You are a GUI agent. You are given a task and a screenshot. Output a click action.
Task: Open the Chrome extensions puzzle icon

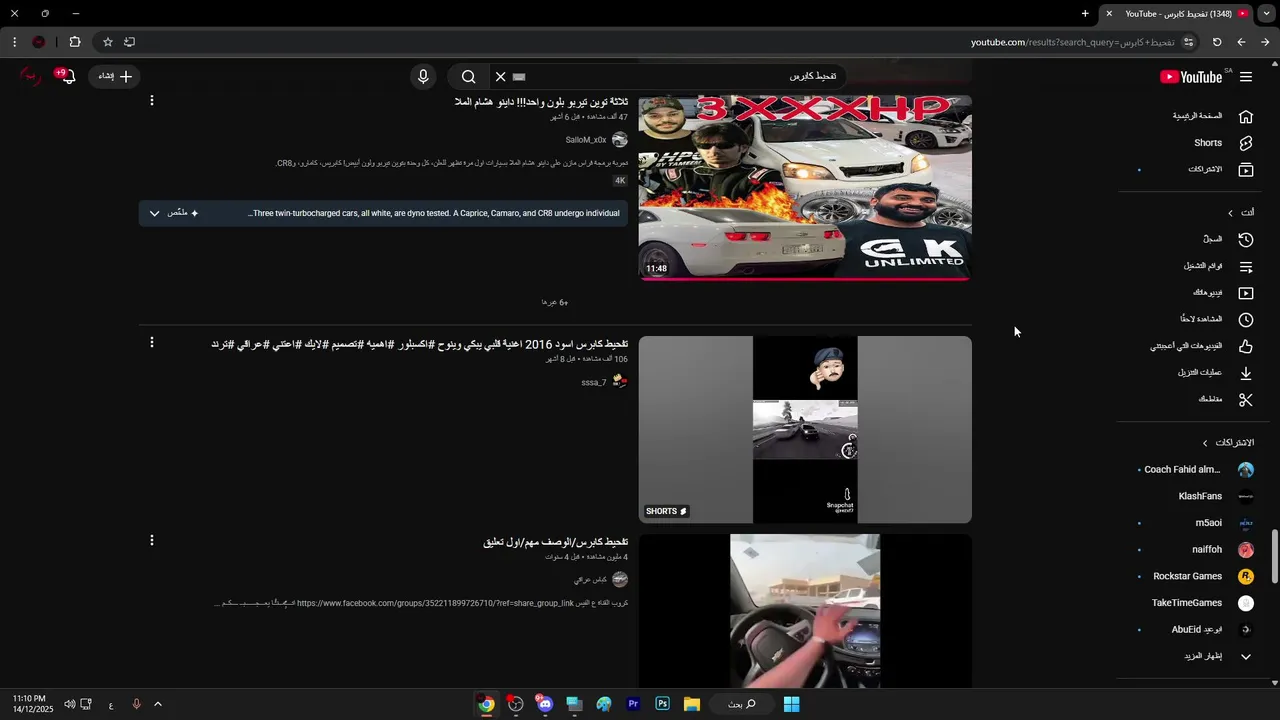coord(75,42)
